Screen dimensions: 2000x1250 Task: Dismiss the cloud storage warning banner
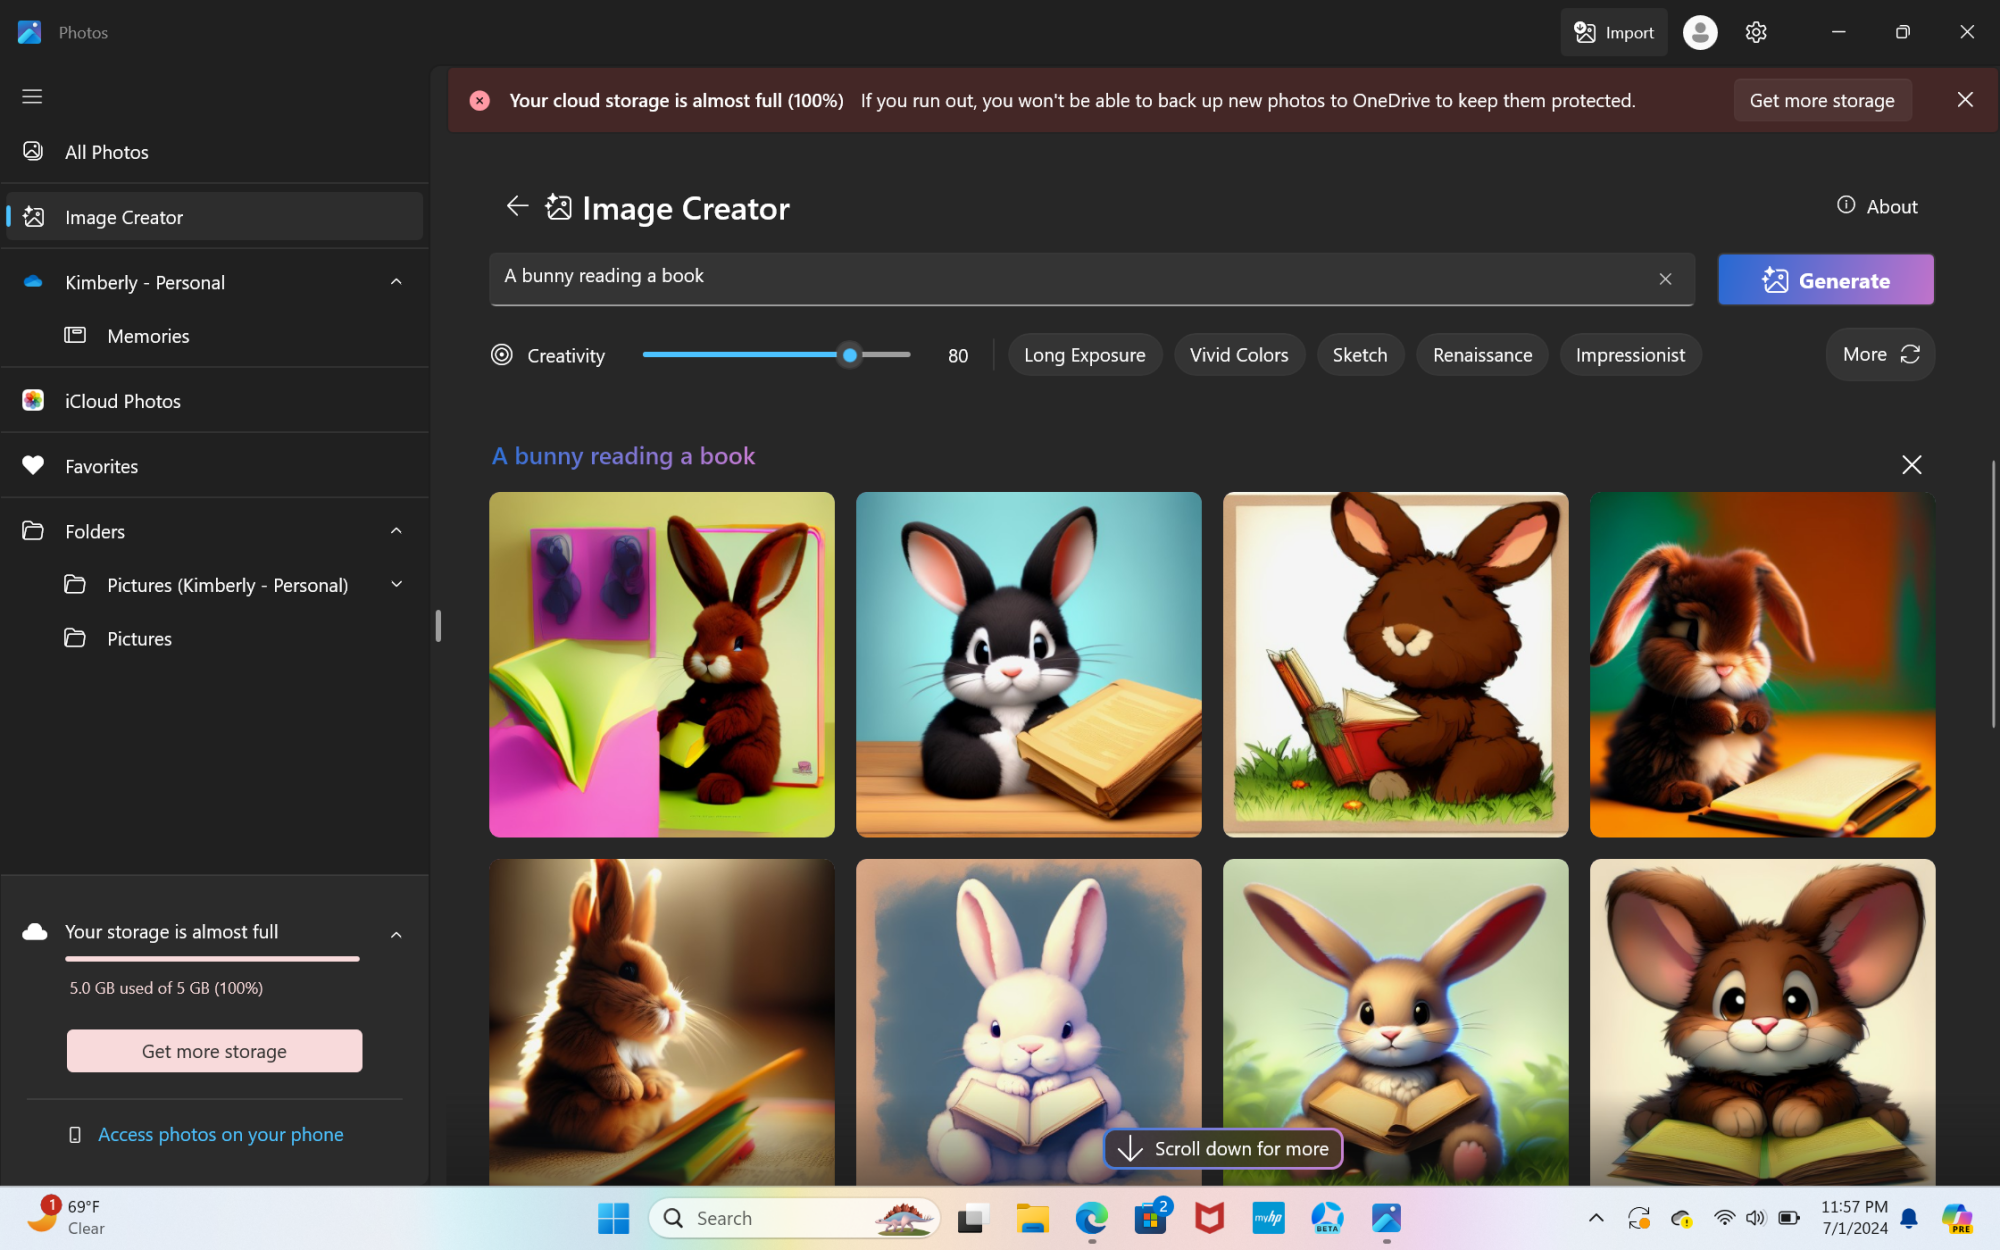click(x=1964, y=100)
